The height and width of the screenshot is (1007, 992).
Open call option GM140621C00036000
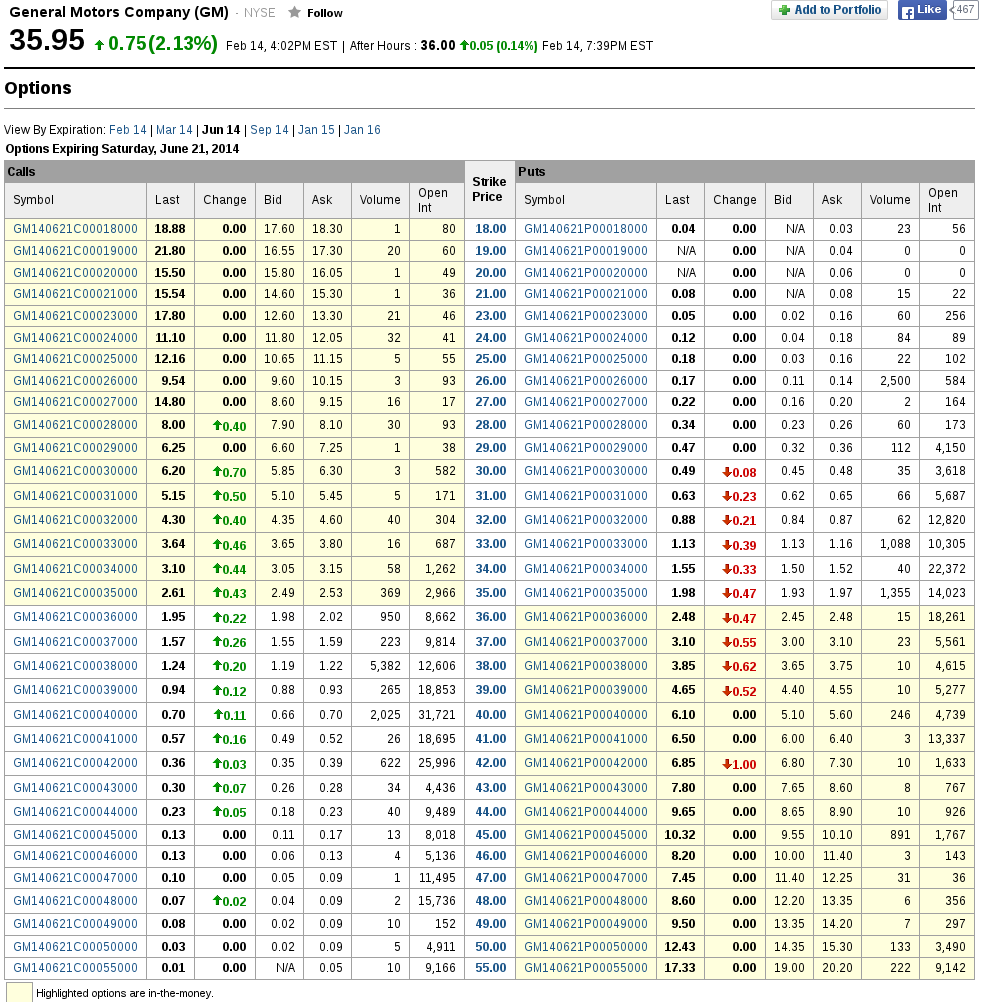(x=75, y=617)
